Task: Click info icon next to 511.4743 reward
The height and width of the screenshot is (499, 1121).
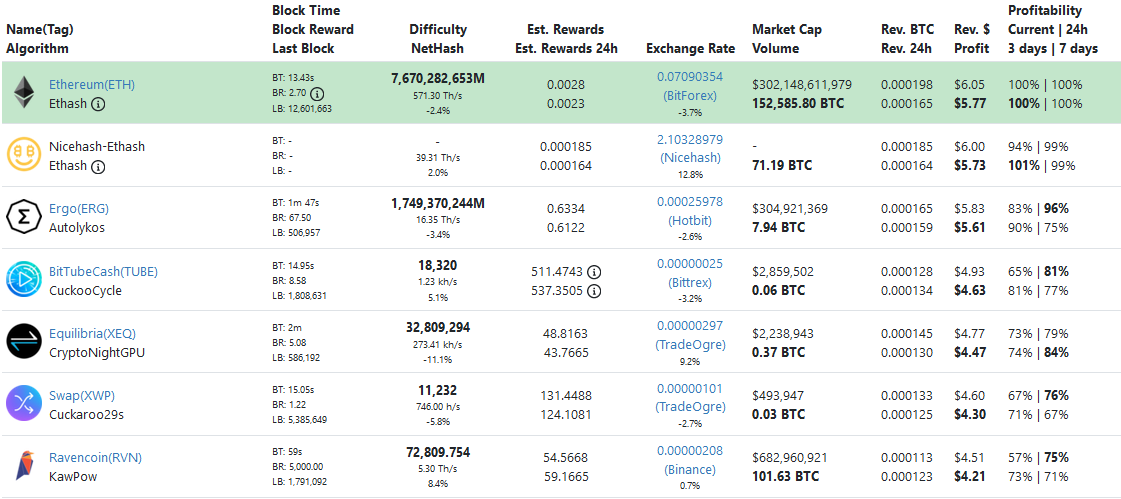Action: pos(594,272)
